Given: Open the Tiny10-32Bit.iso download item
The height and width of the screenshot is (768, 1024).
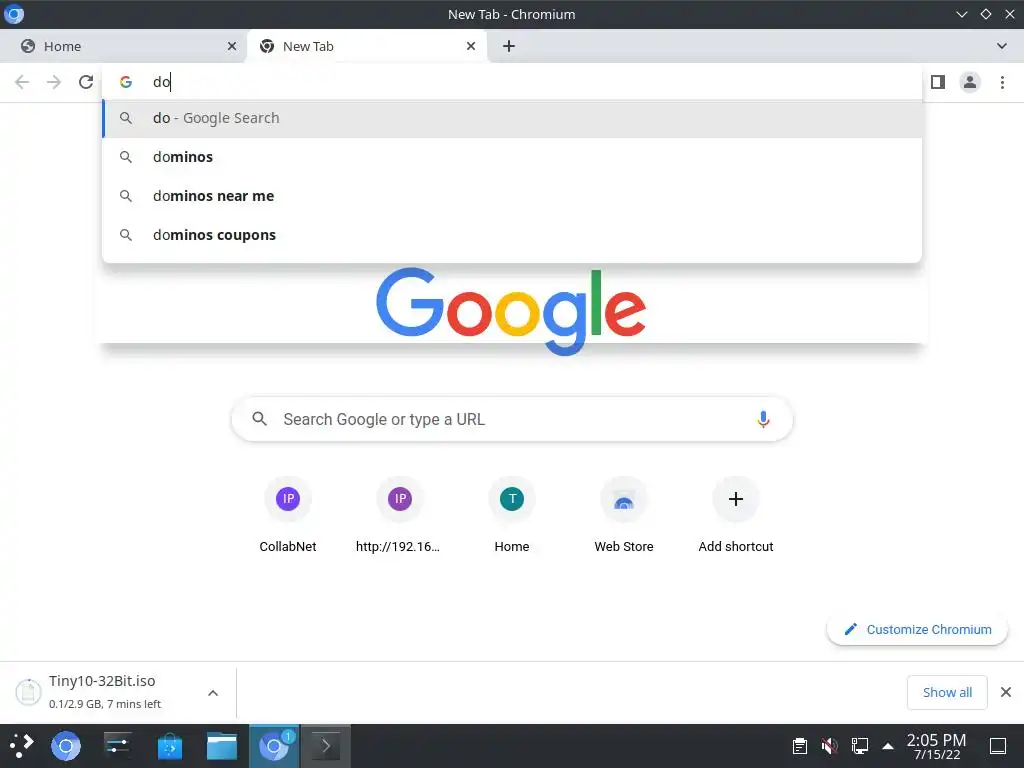Looking at the screenshot, I should pyautogui.click(x=104, y=692).
